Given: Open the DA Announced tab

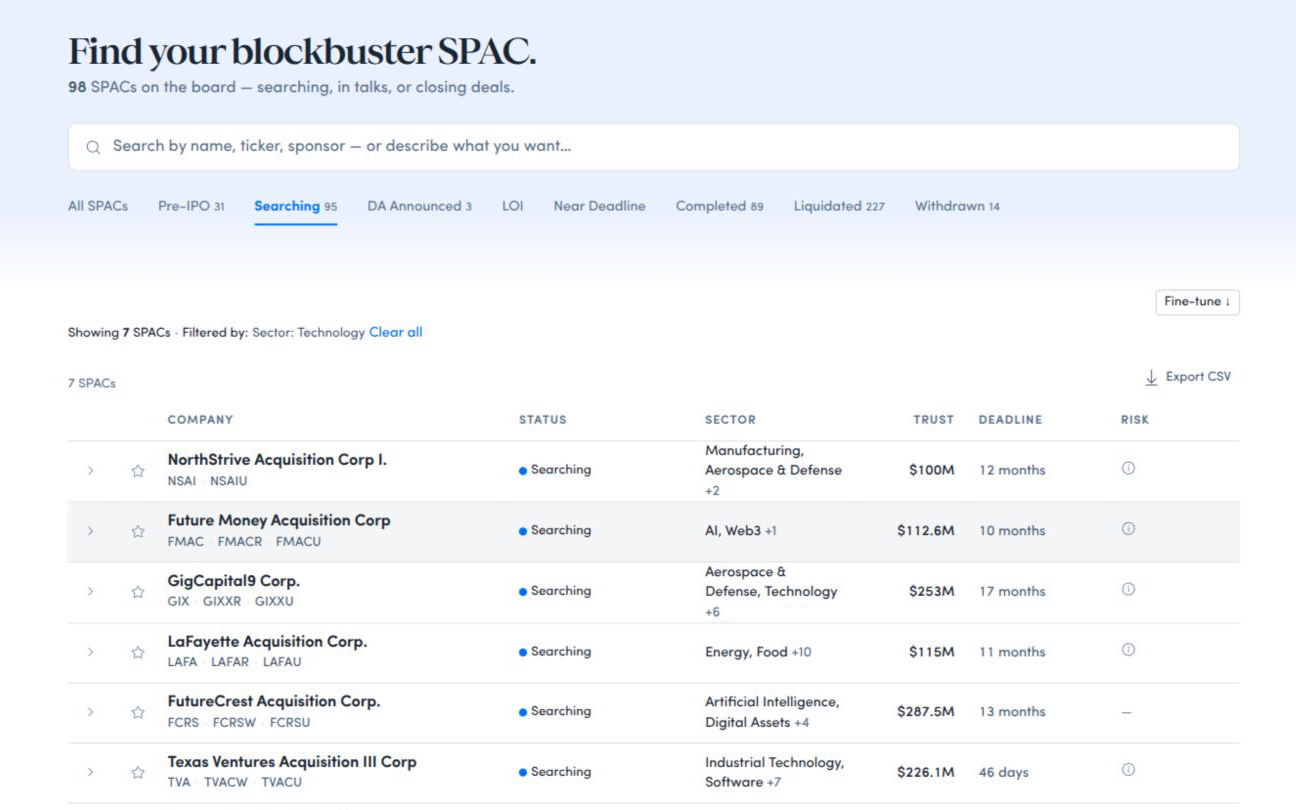Looking at the screenshot, I should [x=420, y=206].
